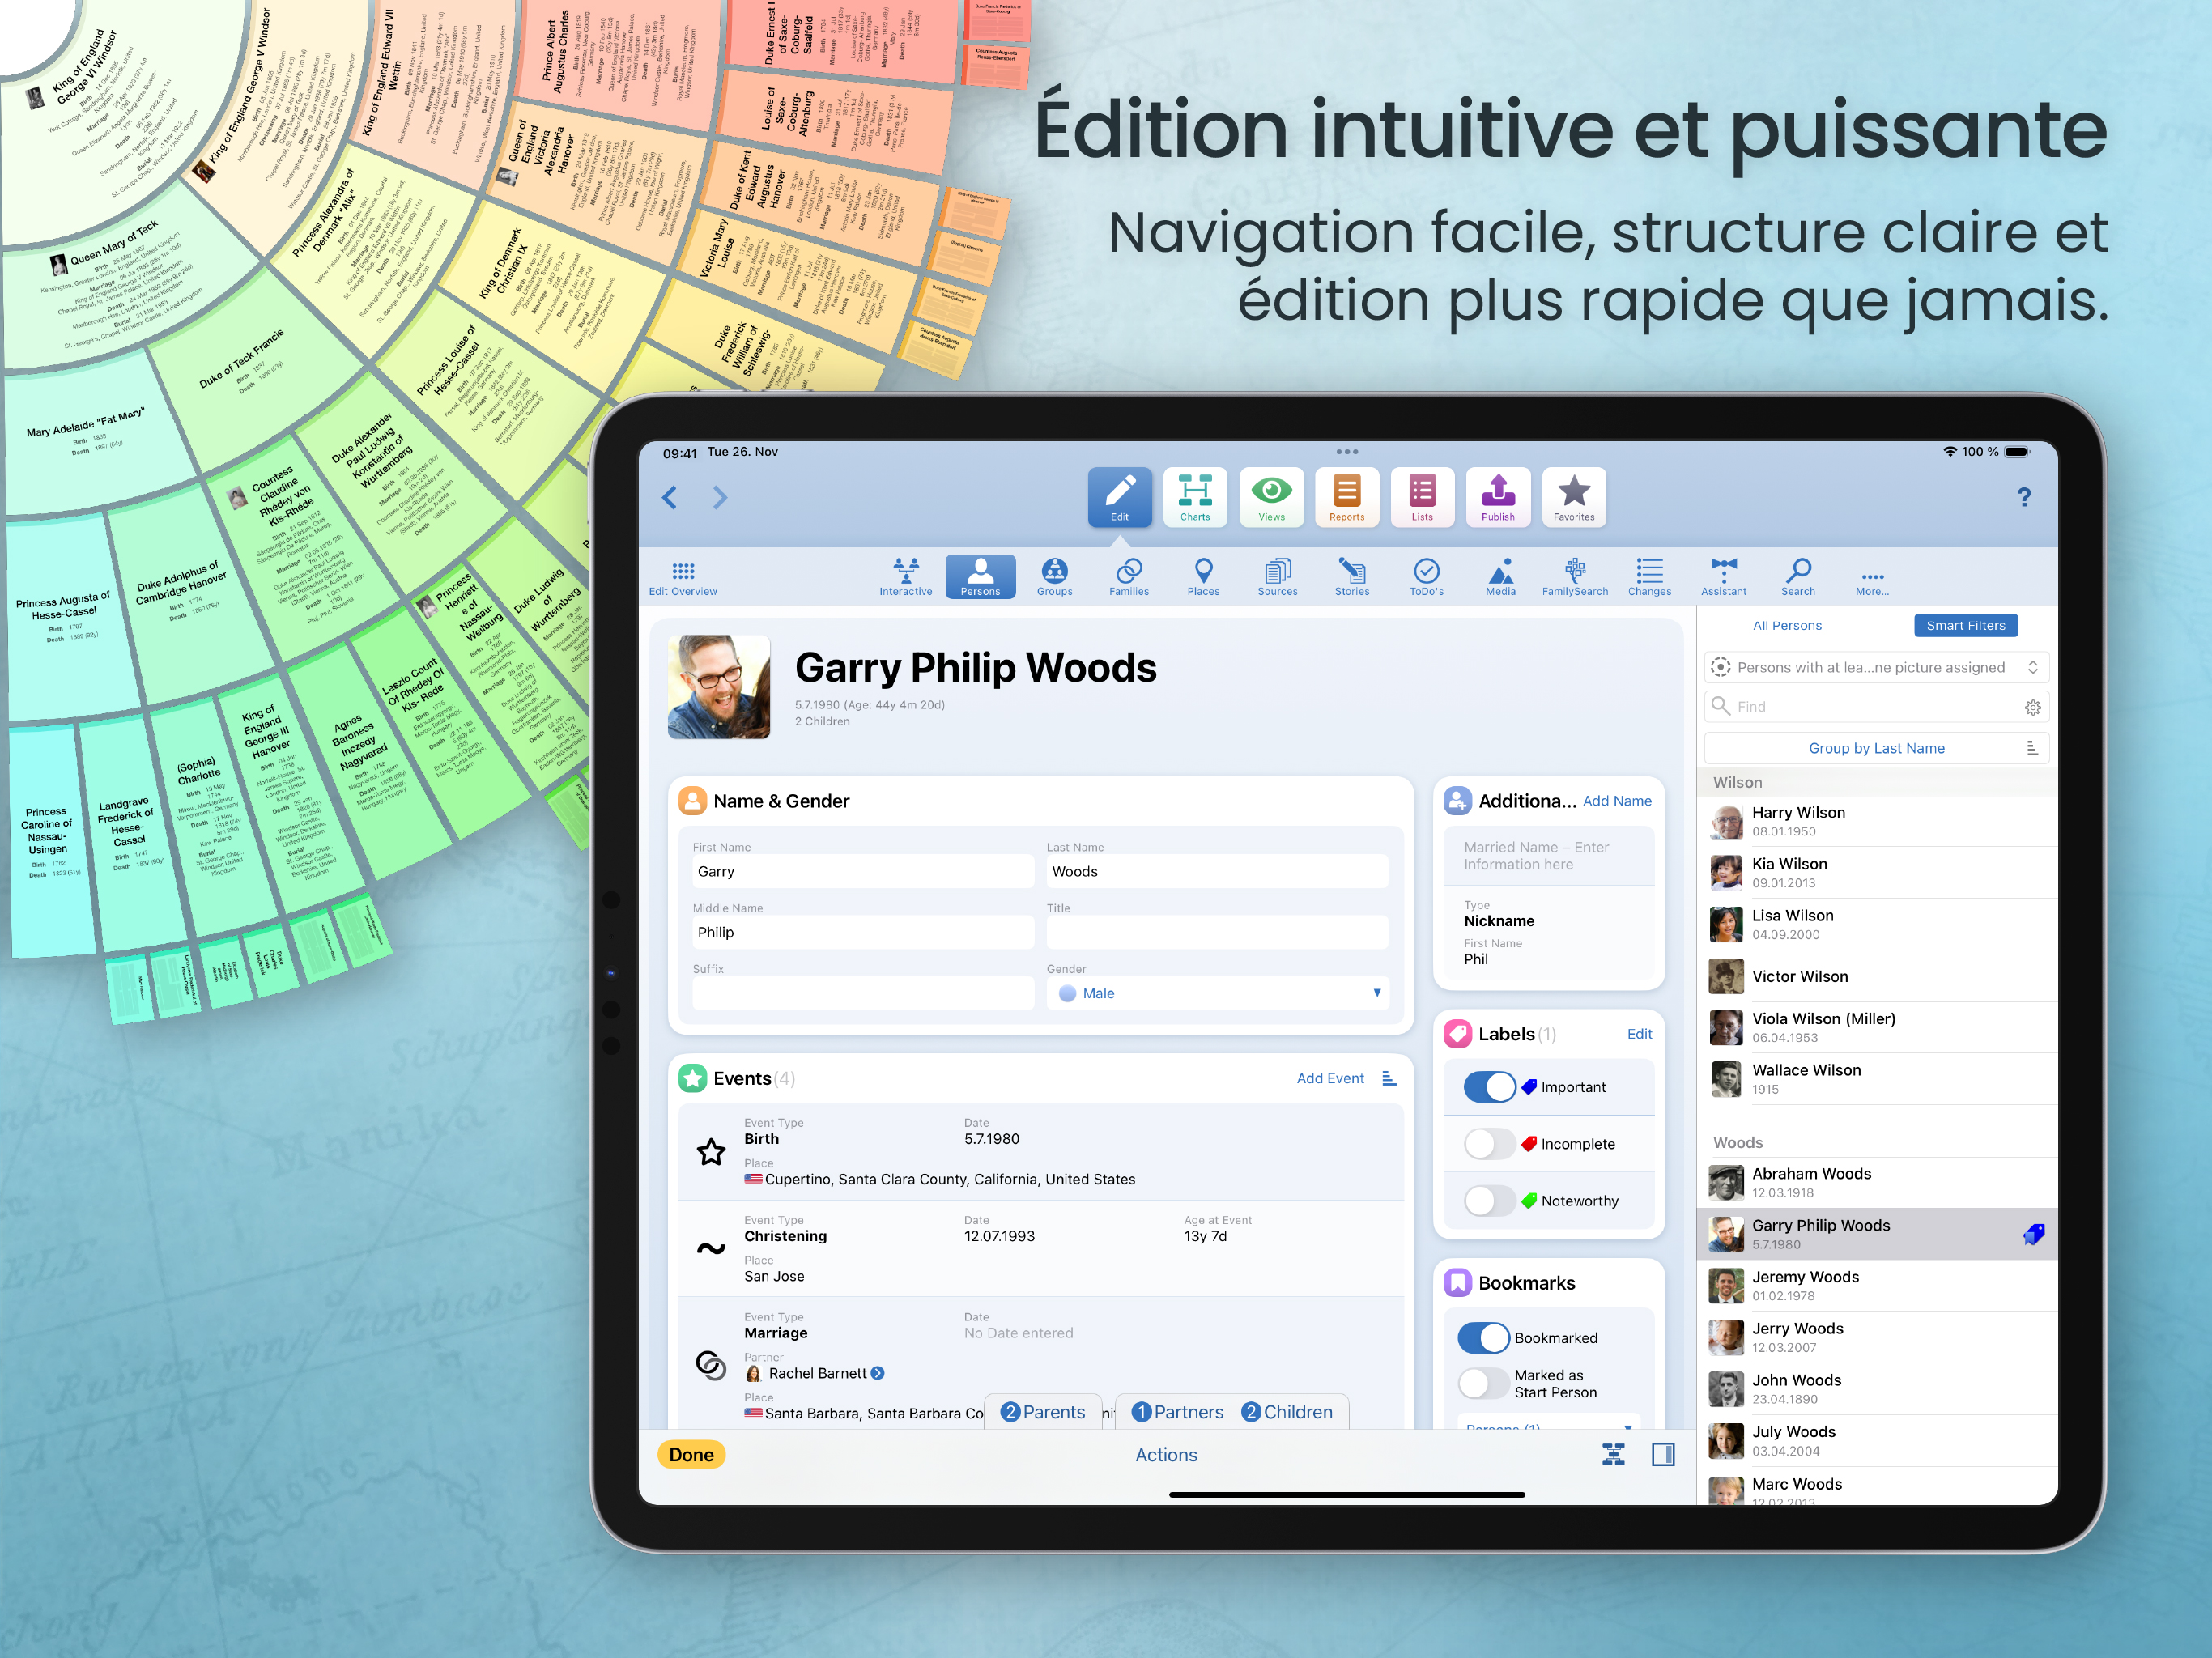Toggle the Important label switch
This screenshot has height=1658, width=2212.
click(1489, 1087)
